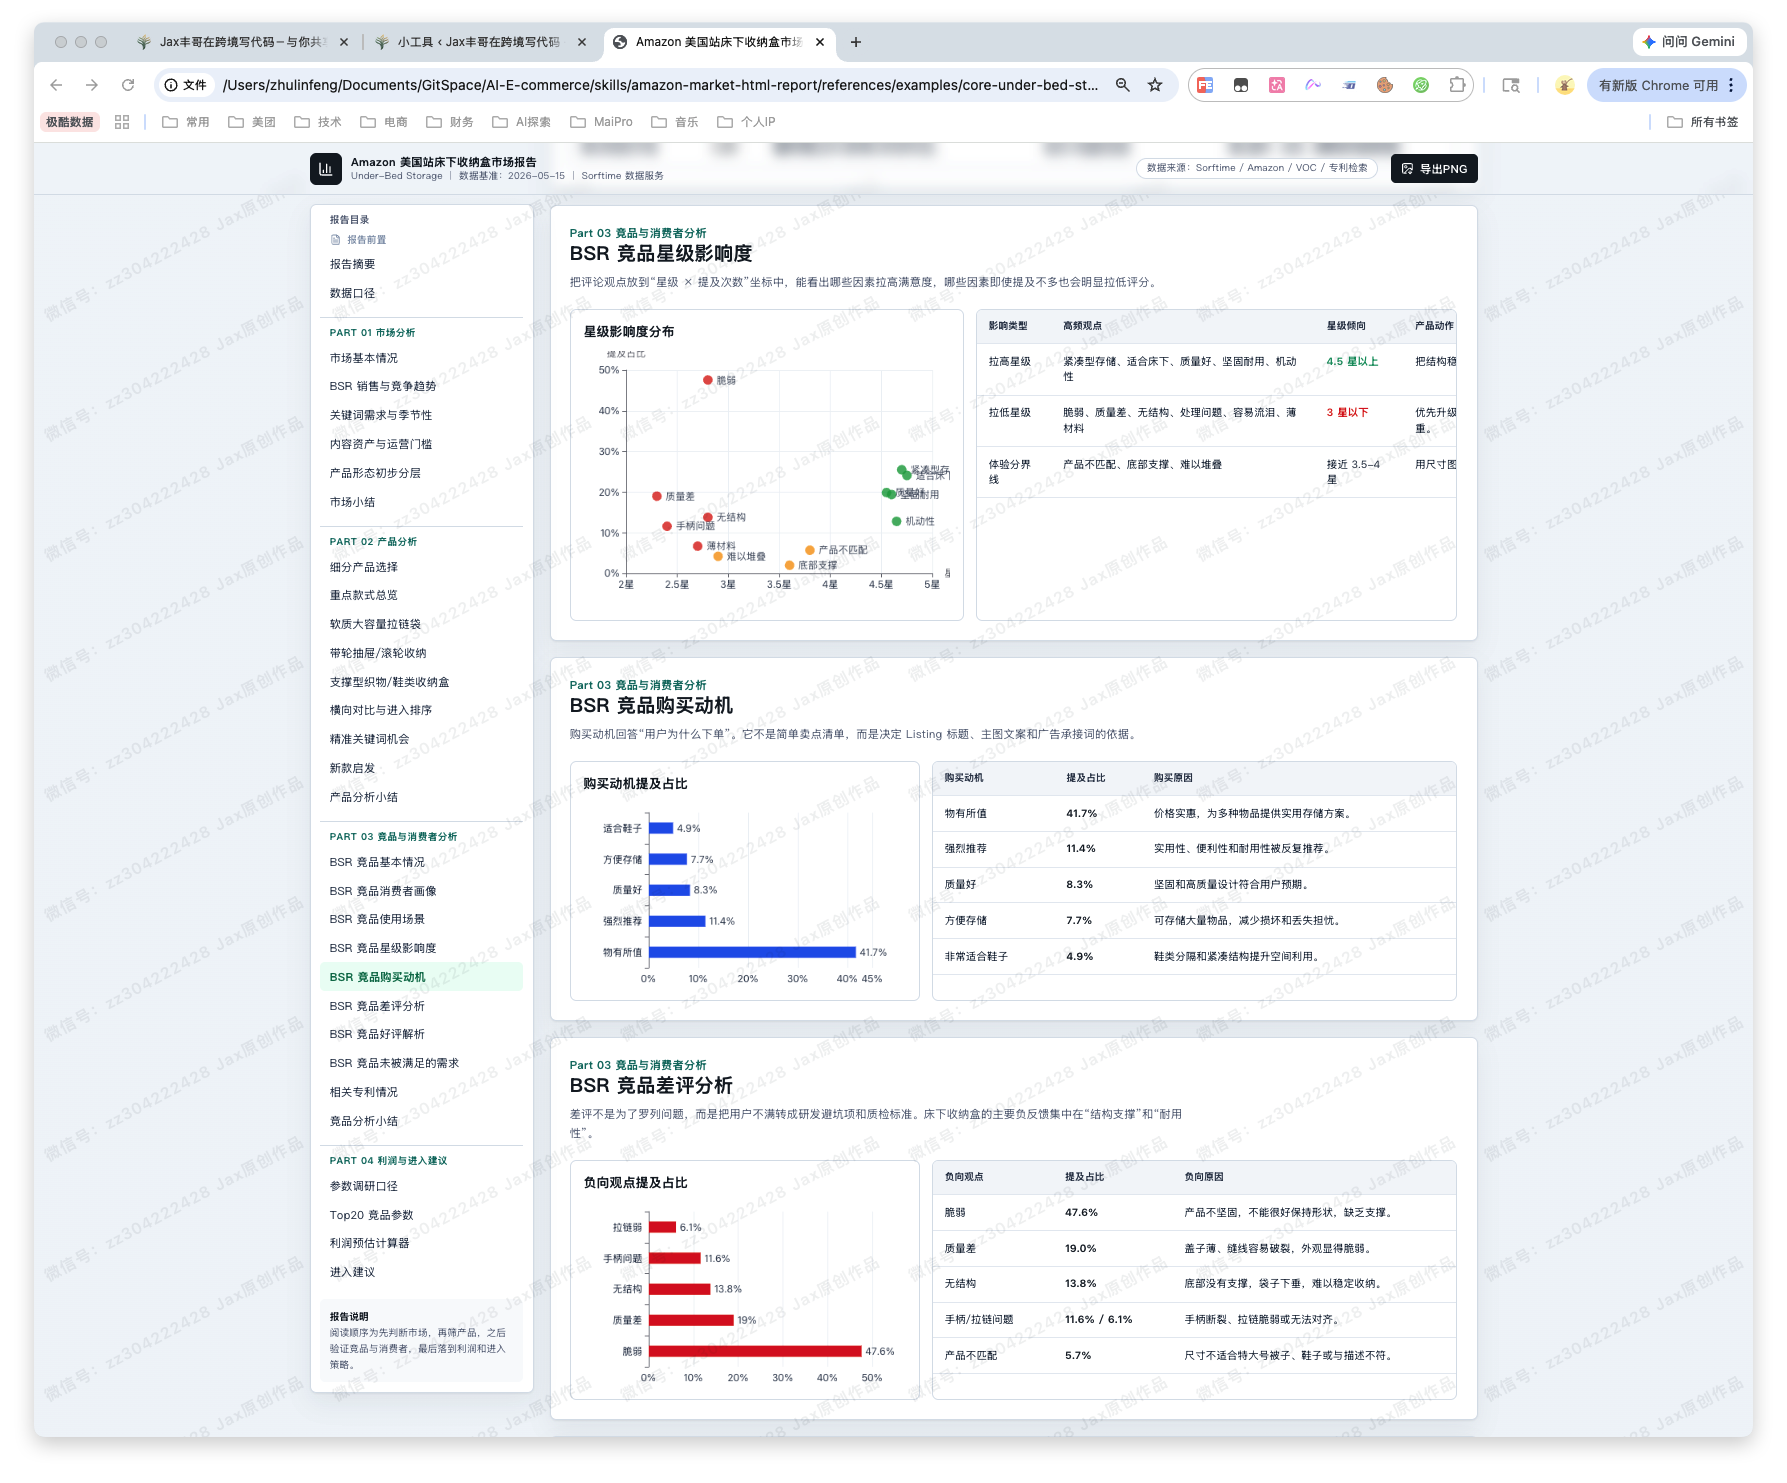1787x1483 pixels.
Task: Open the blue speed extension icon
Action: (1349, 85)
